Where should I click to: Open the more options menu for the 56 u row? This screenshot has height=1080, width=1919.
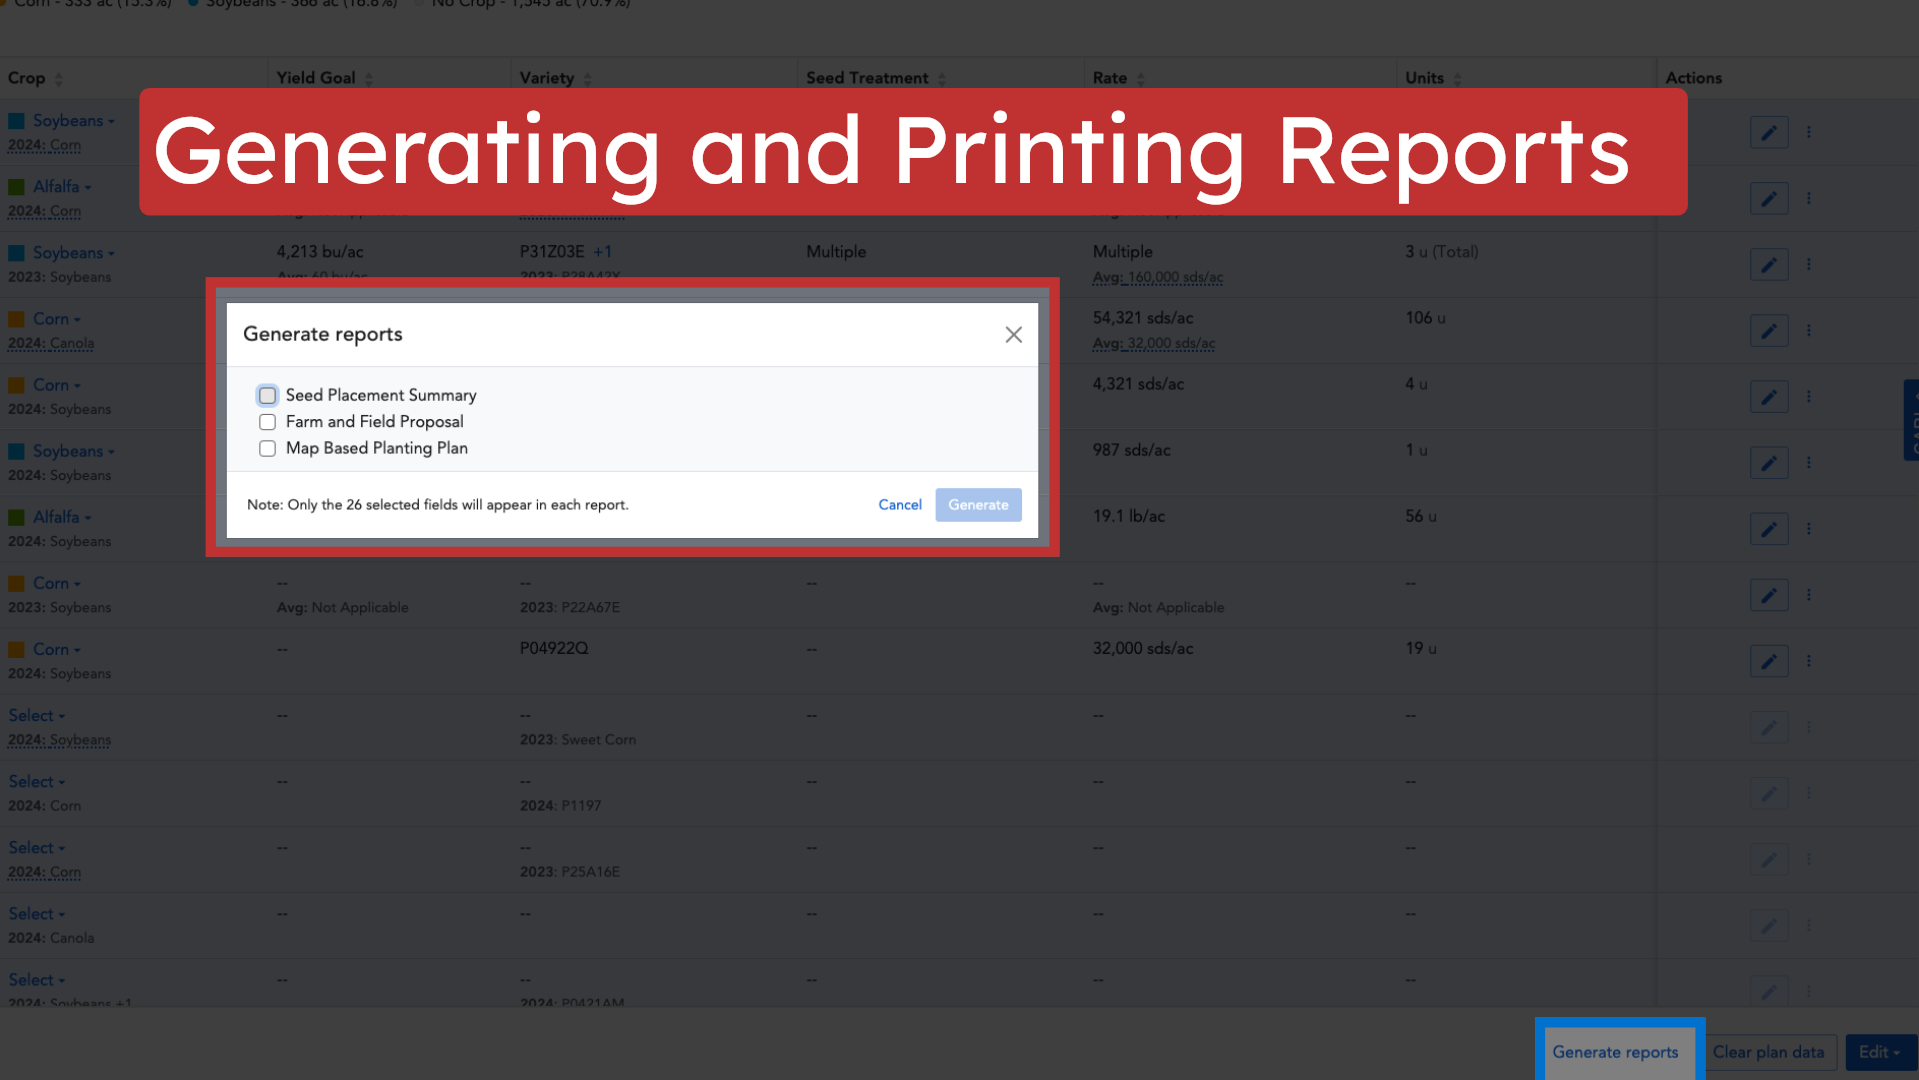(1809, 528)
